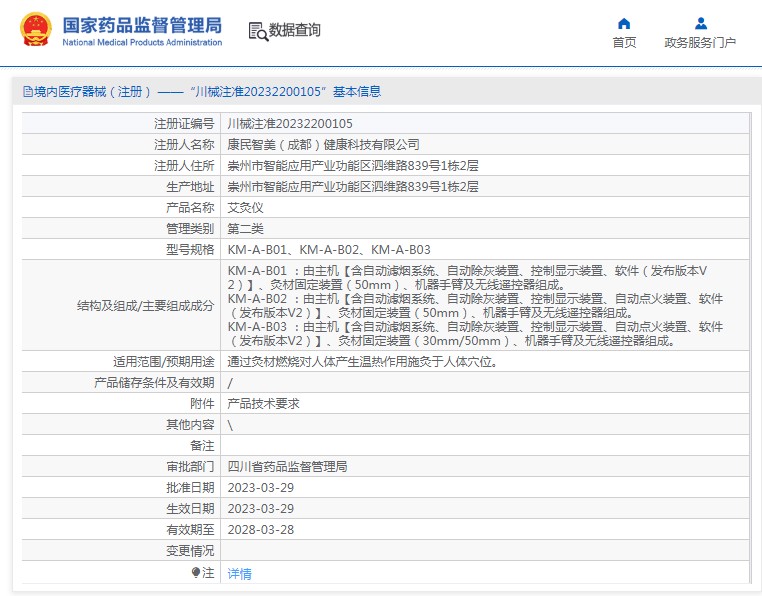Select the 生效日期 value 2023-03-29

click(x=260, y=508)
